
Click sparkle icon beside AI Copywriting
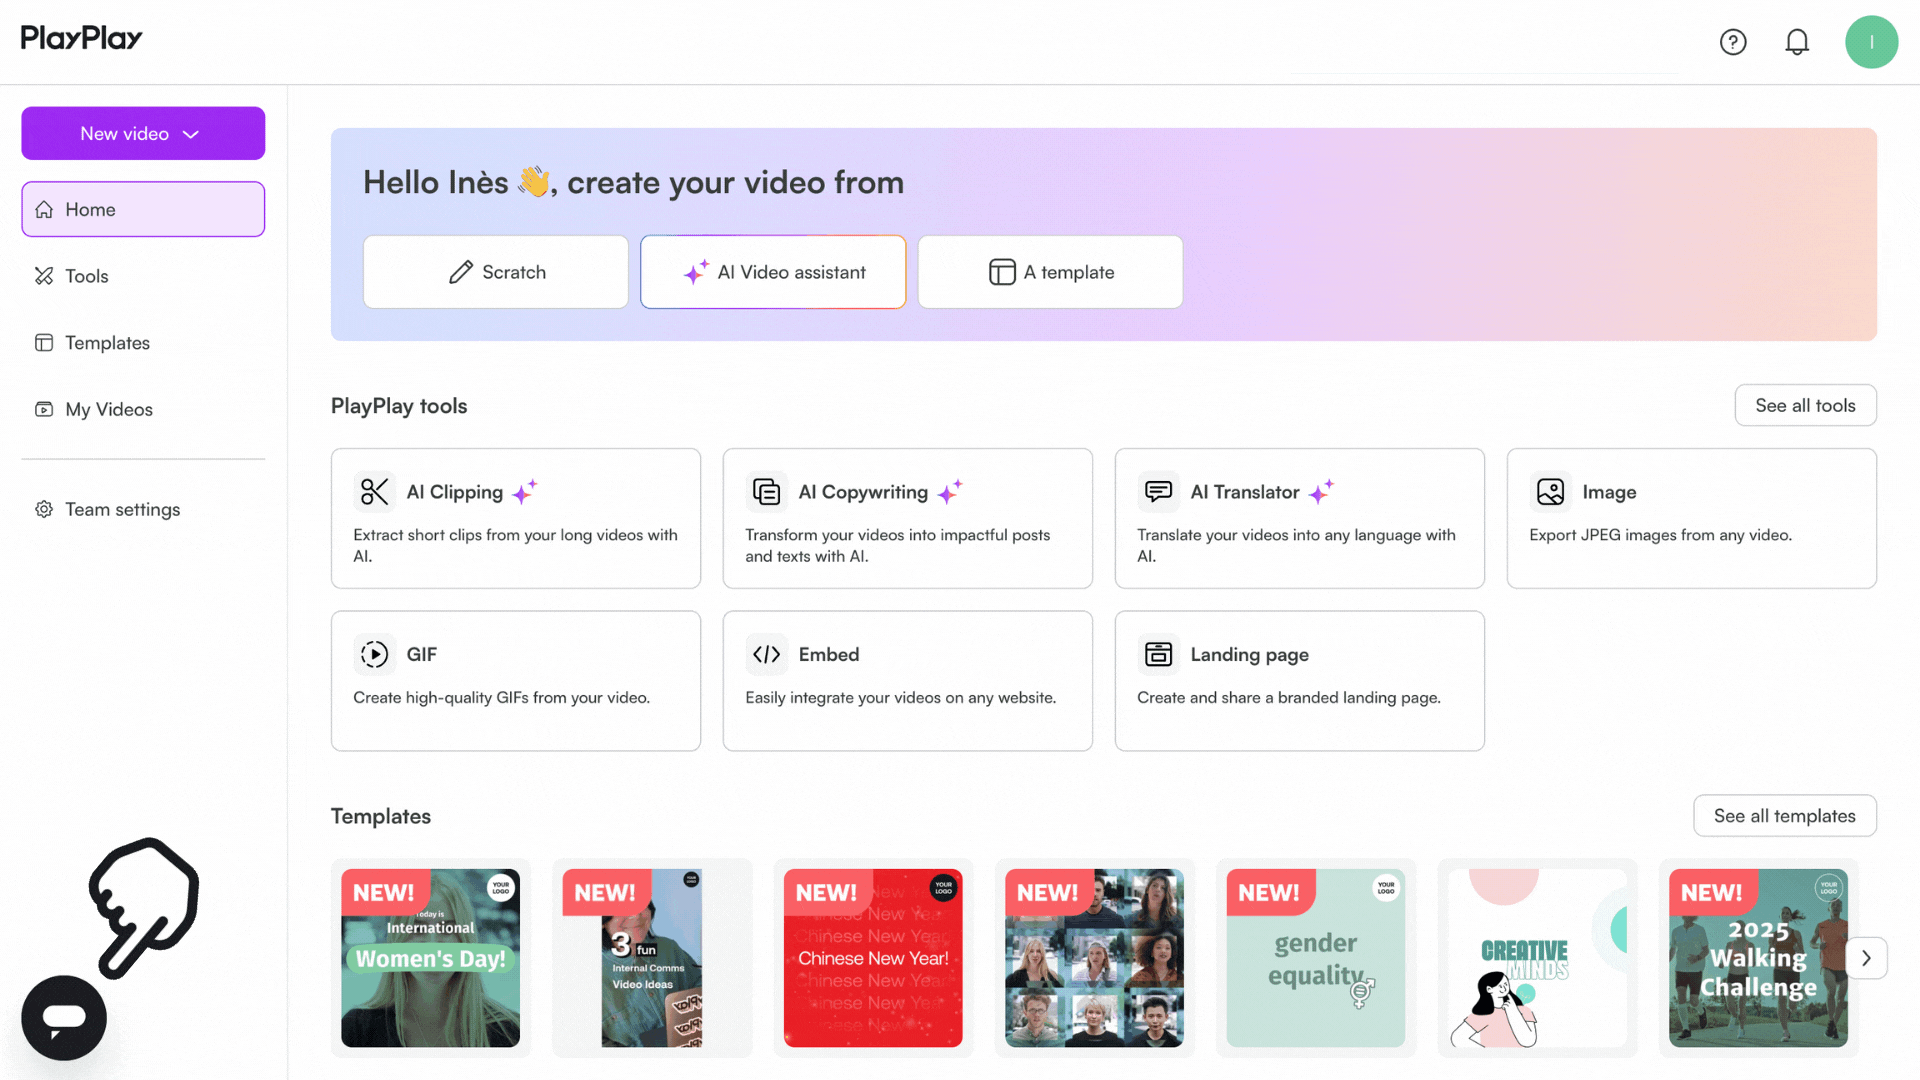tap(950, 491)
